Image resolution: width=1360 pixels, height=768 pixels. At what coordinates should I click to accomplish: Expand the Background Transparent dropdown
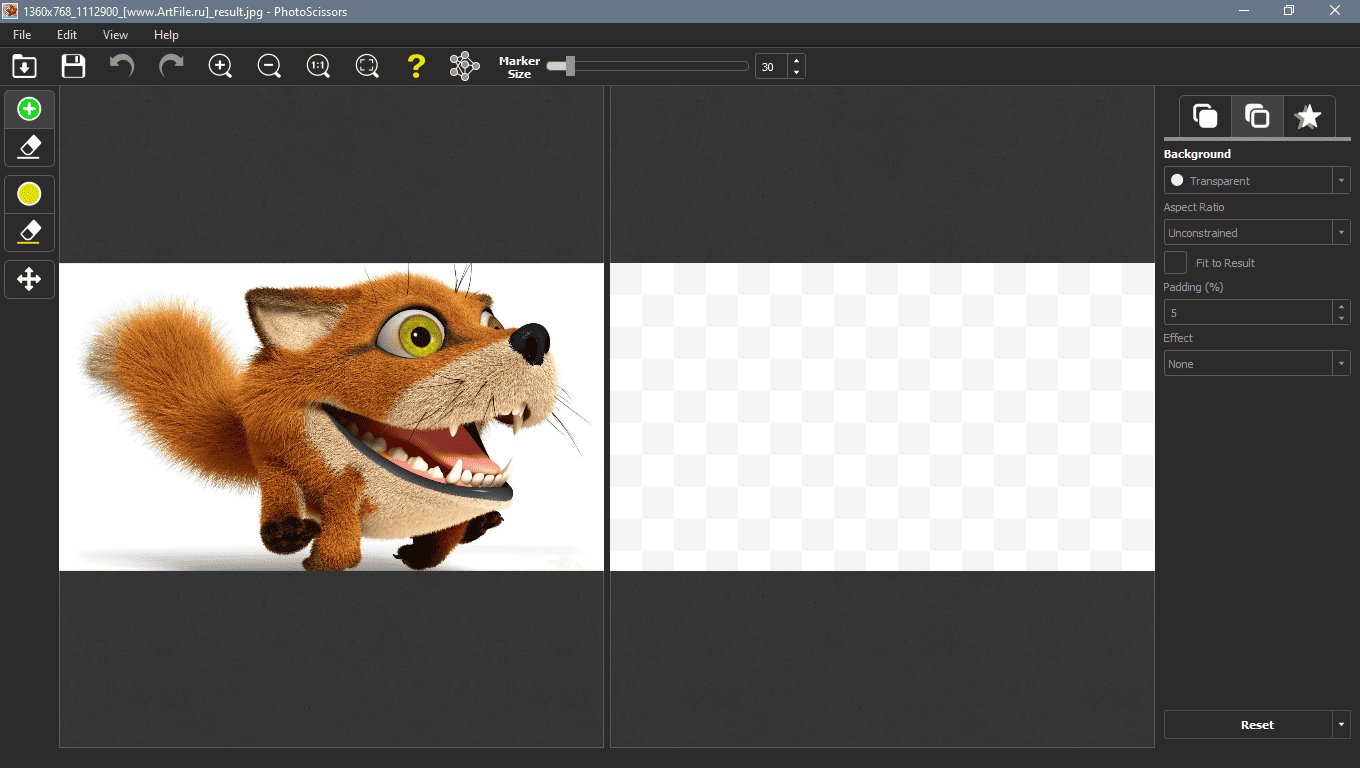(1257, 181)
